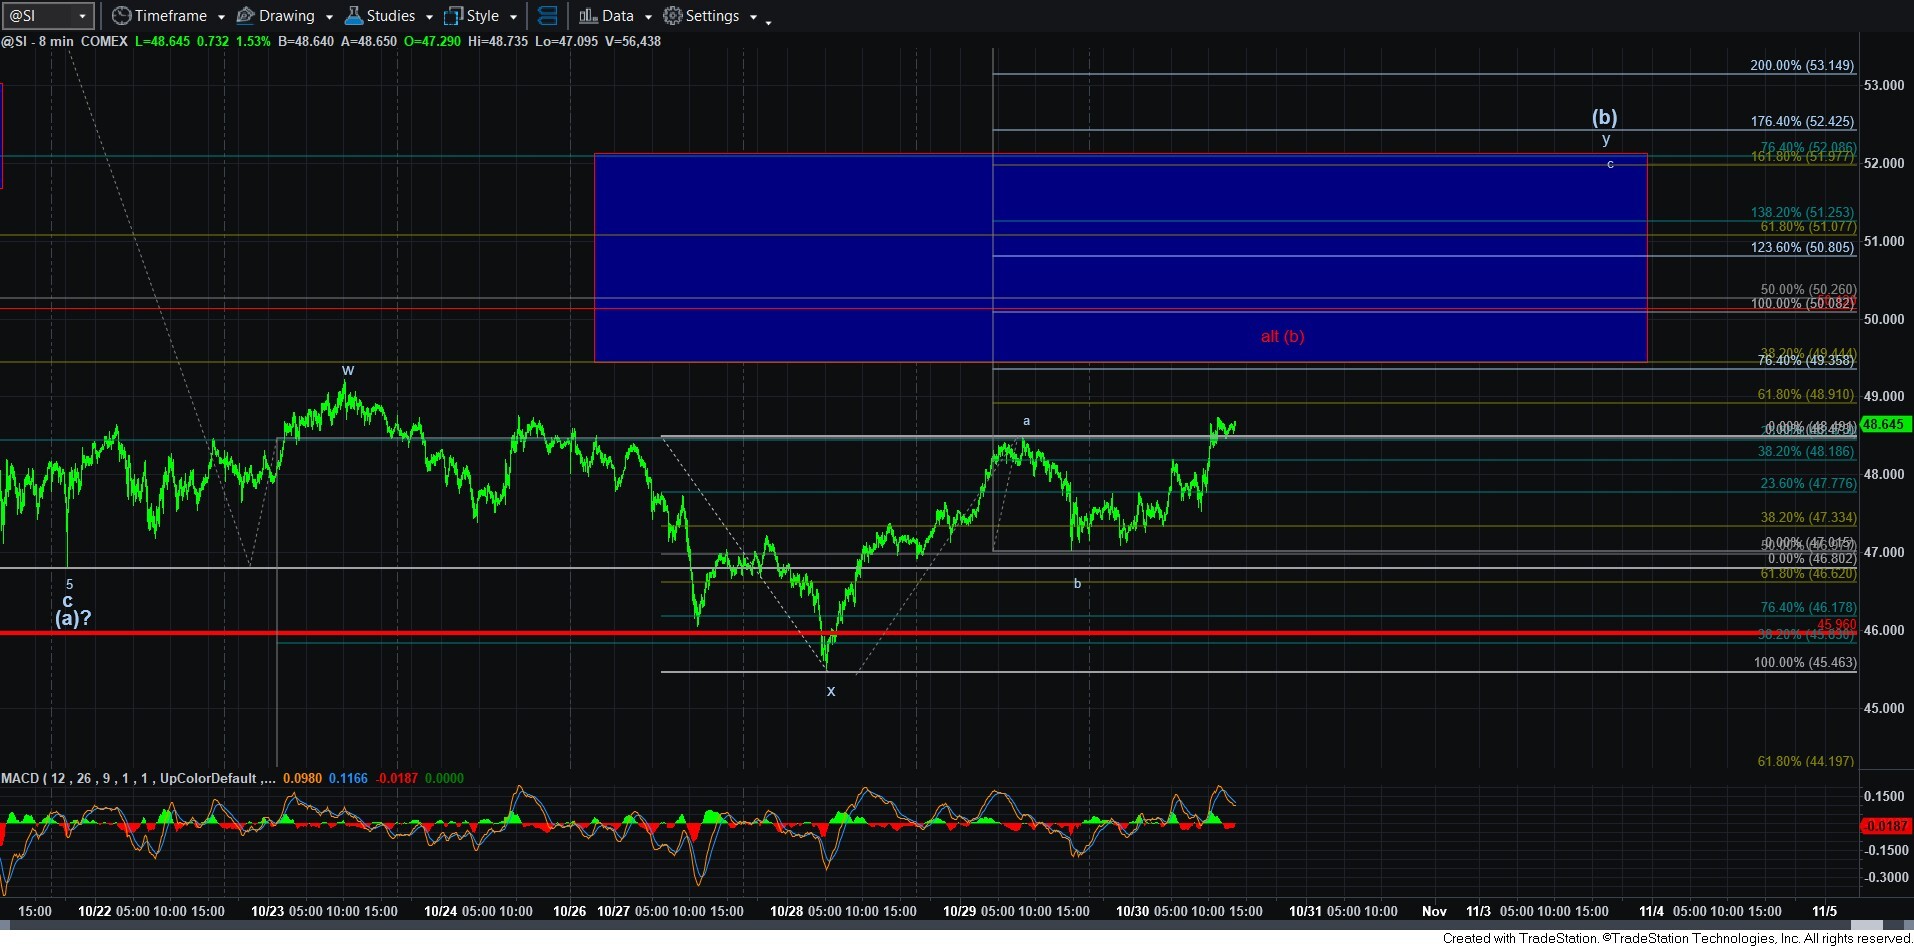Click the Settings gear icon
This screenshot has width=1914, height=946.
[x=673, y=16]
